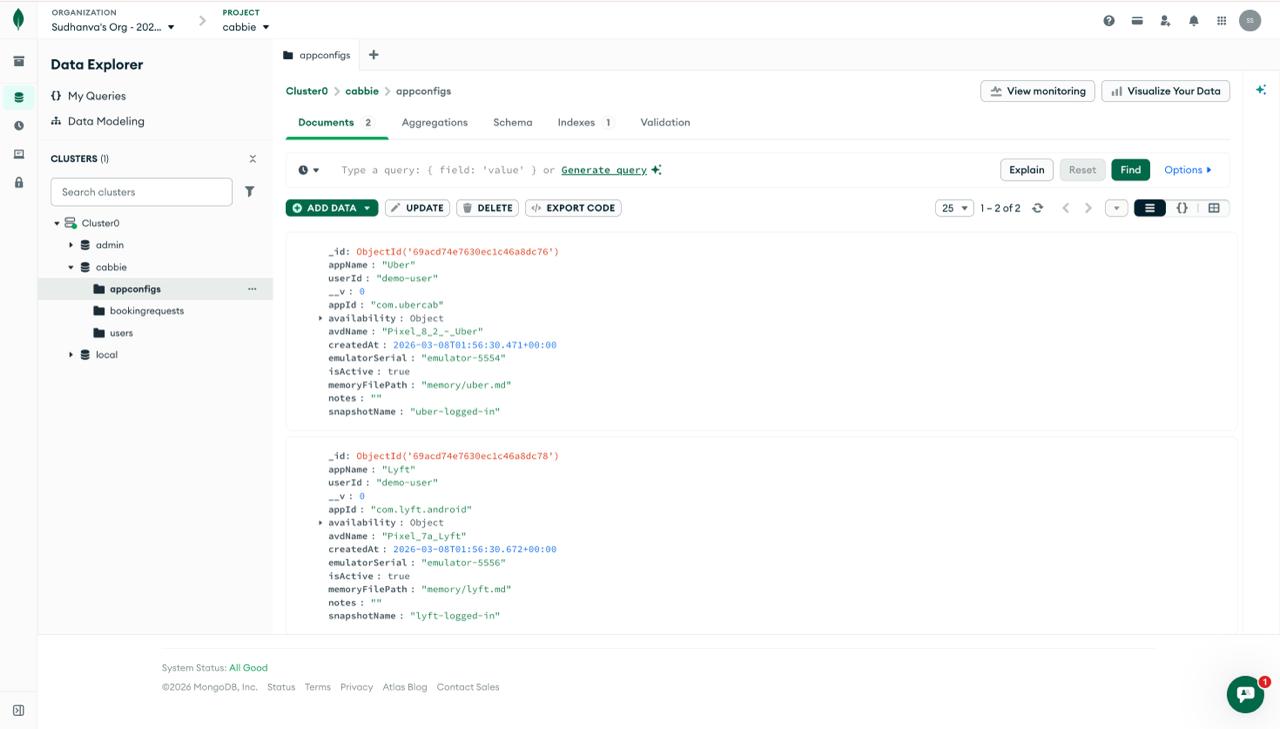Viewport: 1280px width, 729px height.
Task: Collapse the cabbie database node
Action: [x=71, y=267]
